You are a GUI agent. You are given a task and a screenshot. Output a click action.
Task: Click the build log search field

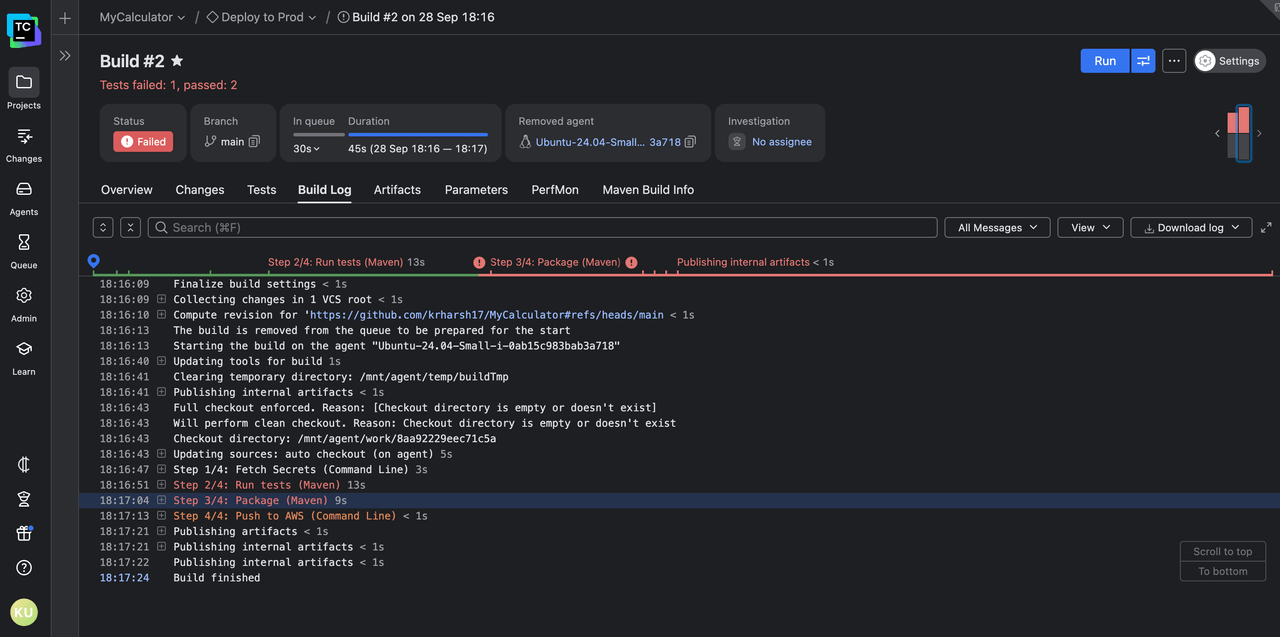pyautogui.click(x=543, y=228)
